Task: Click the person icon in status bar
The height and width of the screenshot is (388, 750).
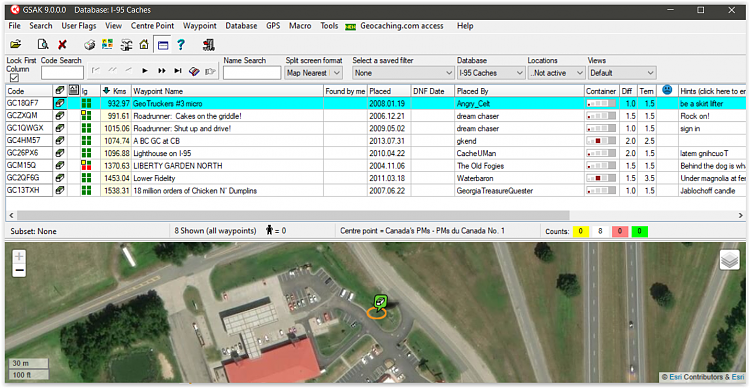Action: click(x=269, y=231)
